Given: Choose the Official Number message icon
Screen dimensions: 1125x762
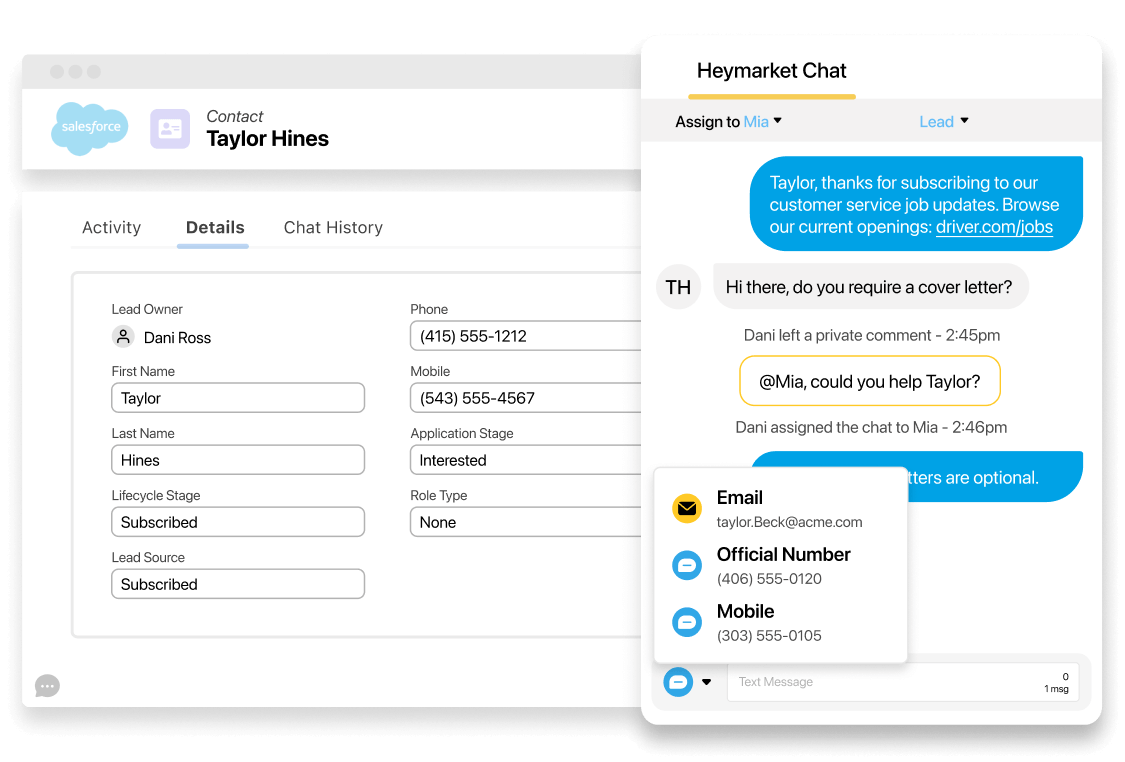Looking at the screenshot, I should point(686,565).
